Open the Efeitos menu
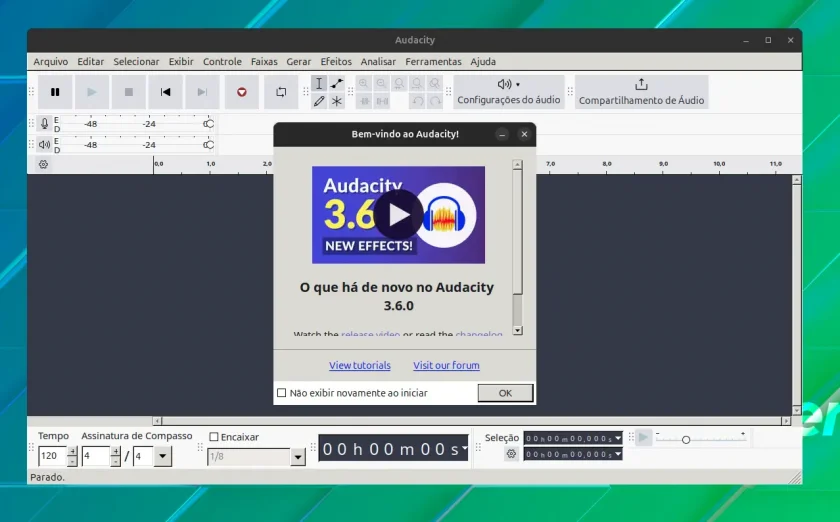This screenshot has width=840, height=522. pyautogui.click(x=336, y=62)
